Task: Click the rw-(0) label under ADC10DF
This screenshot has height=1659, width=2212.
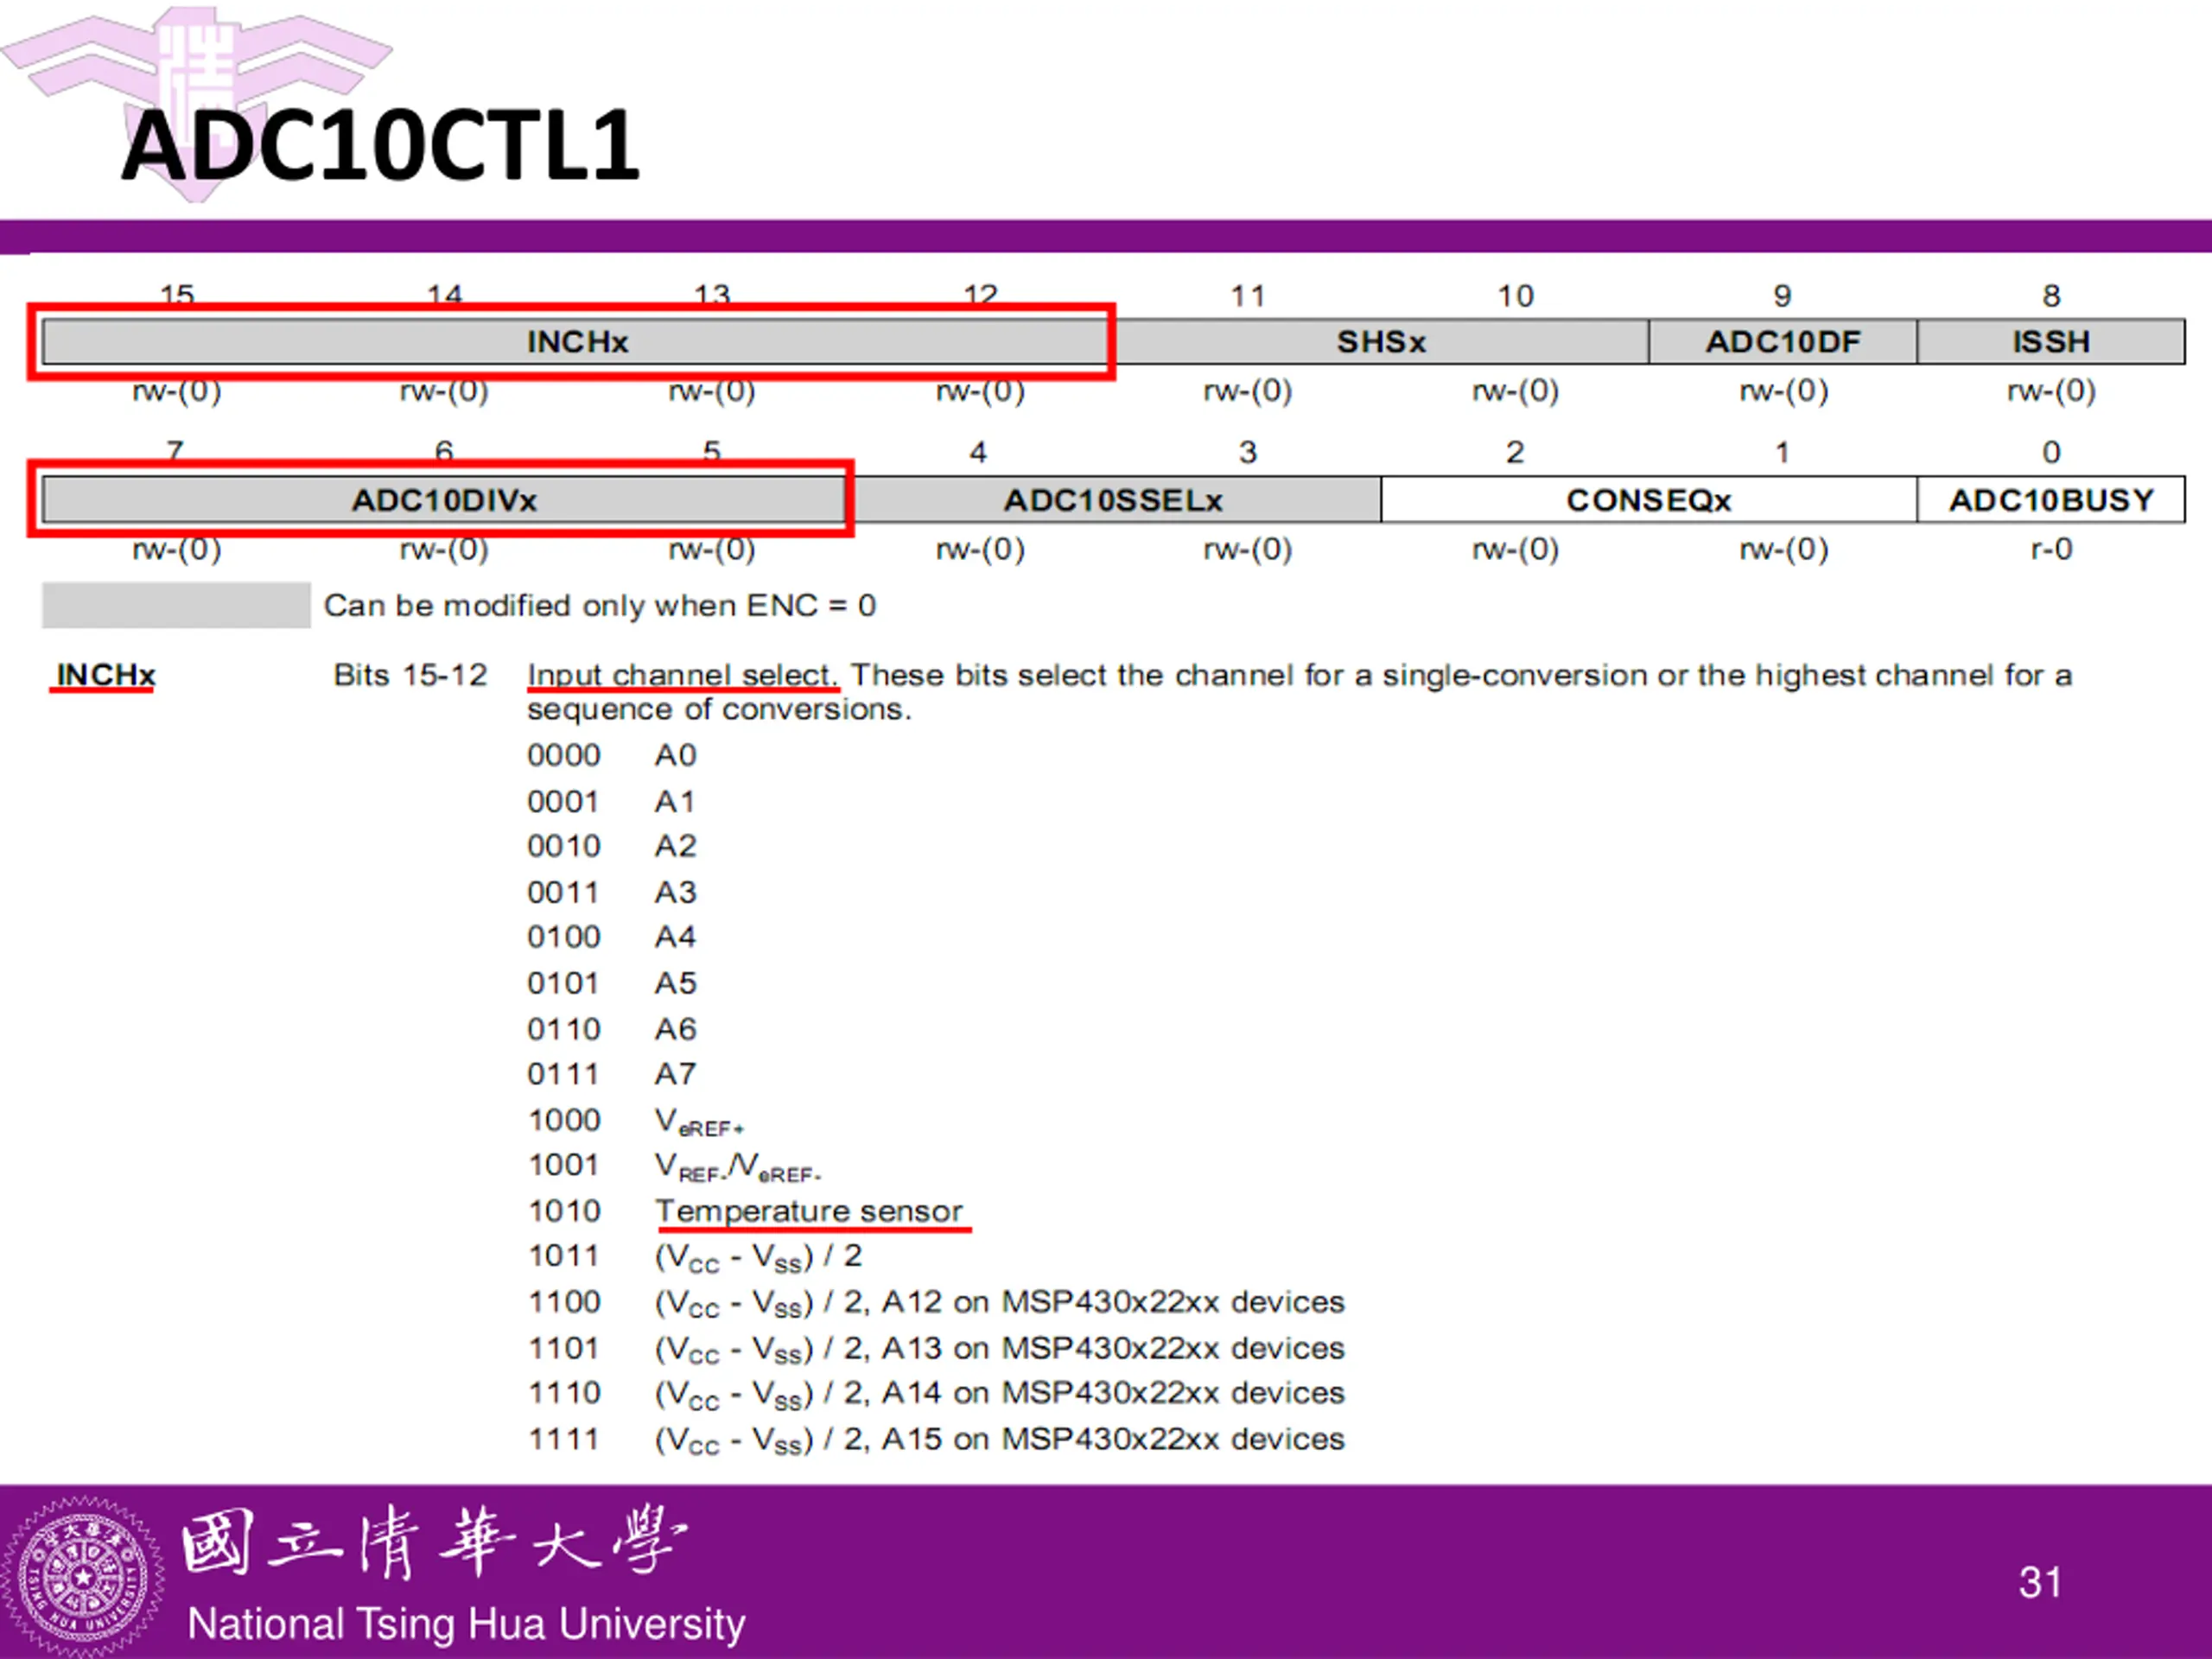Action: click(1783, 391)
